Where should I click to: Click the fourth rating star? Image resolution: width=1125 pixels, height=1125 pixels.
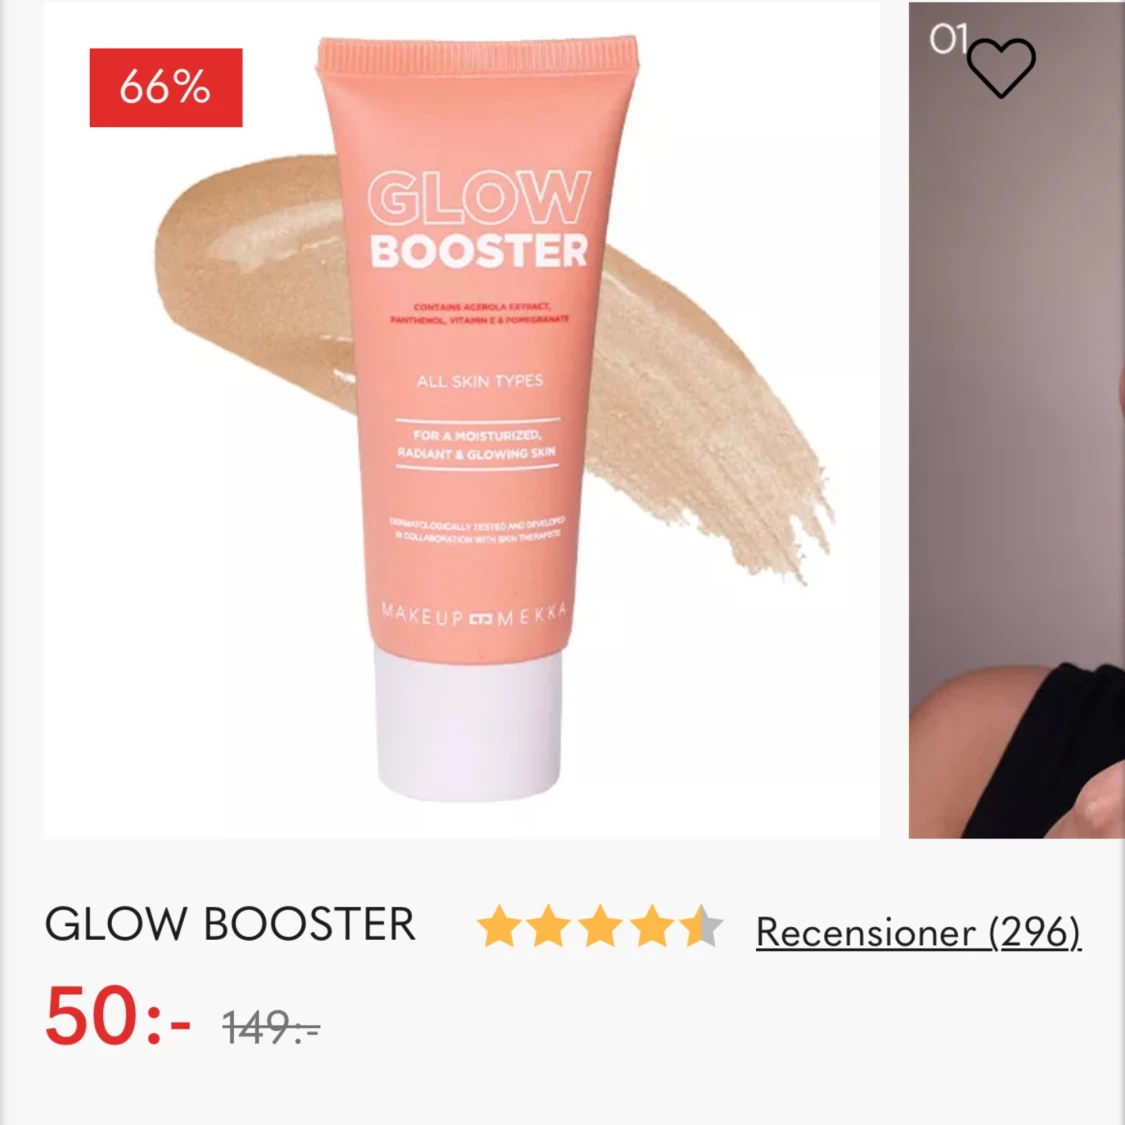[x=651, y=926]
